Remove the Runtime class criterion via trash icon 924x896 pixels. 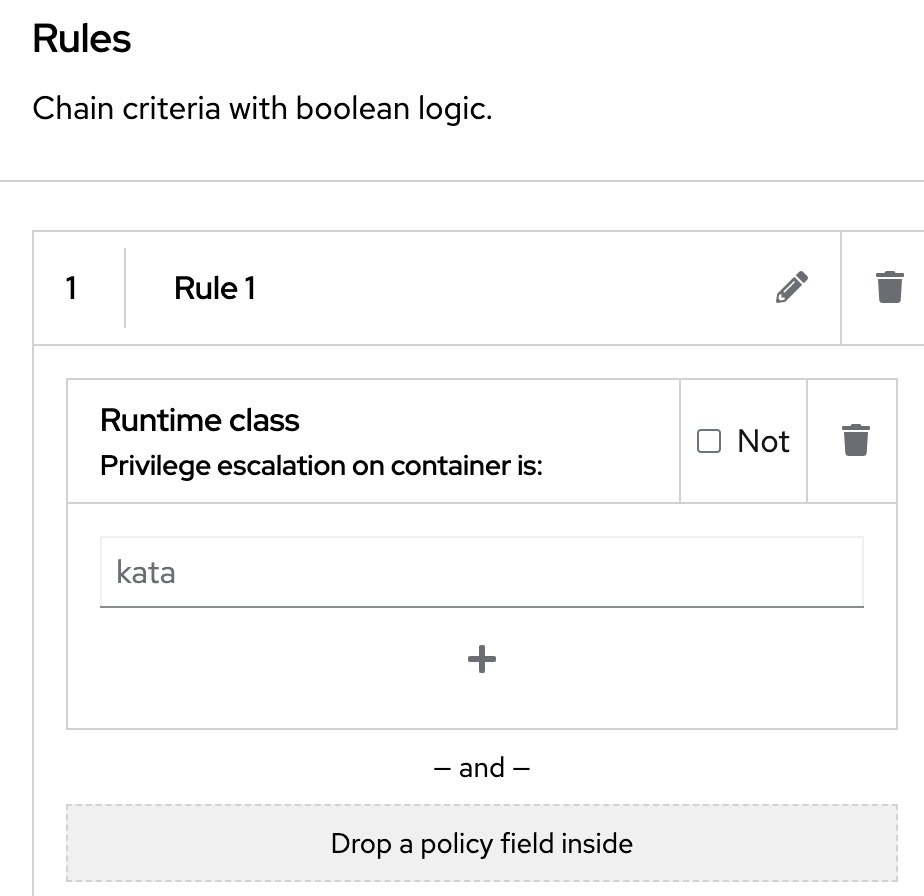tap(855, 441)
